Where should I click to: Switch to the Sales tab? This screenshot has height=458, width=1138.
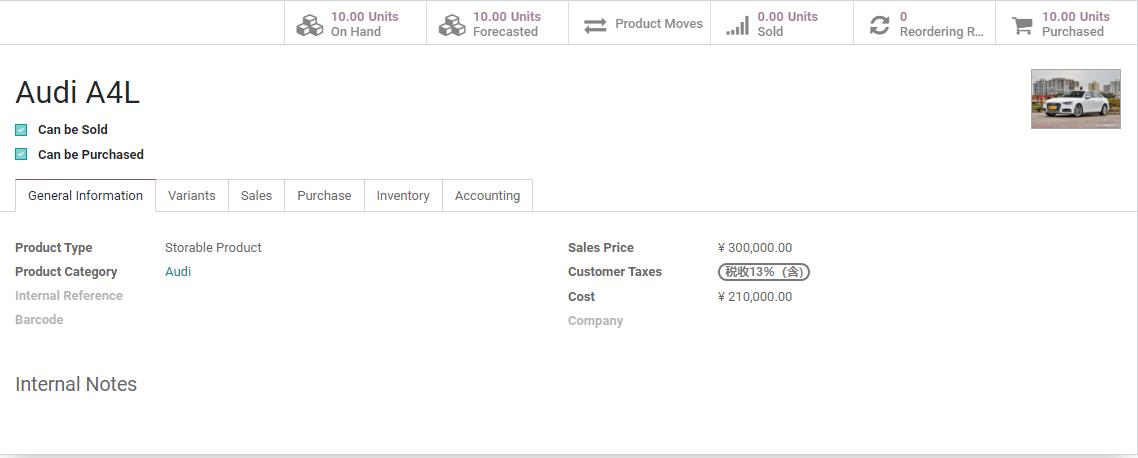click(256, 195)
